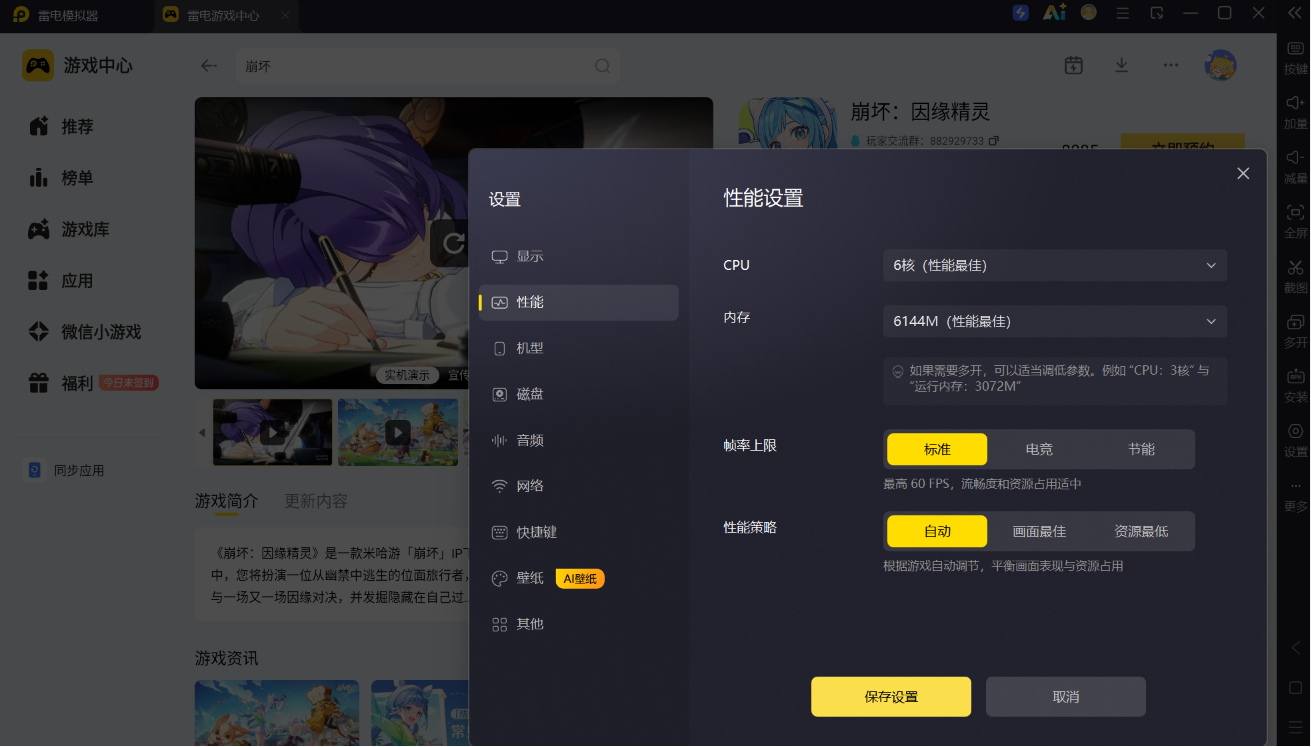This screenshot has height=747, width=1311.
Task: Open 其他 settings section
Action: point(579,624)
